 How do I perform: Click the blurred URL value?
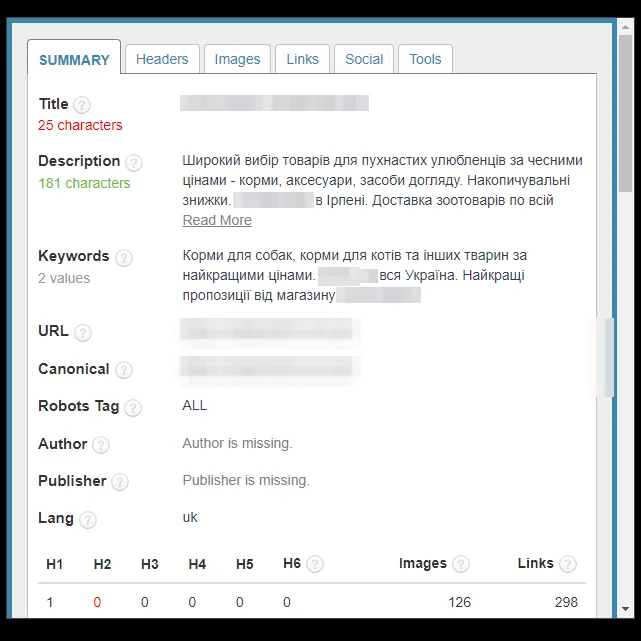click(267, 329)
